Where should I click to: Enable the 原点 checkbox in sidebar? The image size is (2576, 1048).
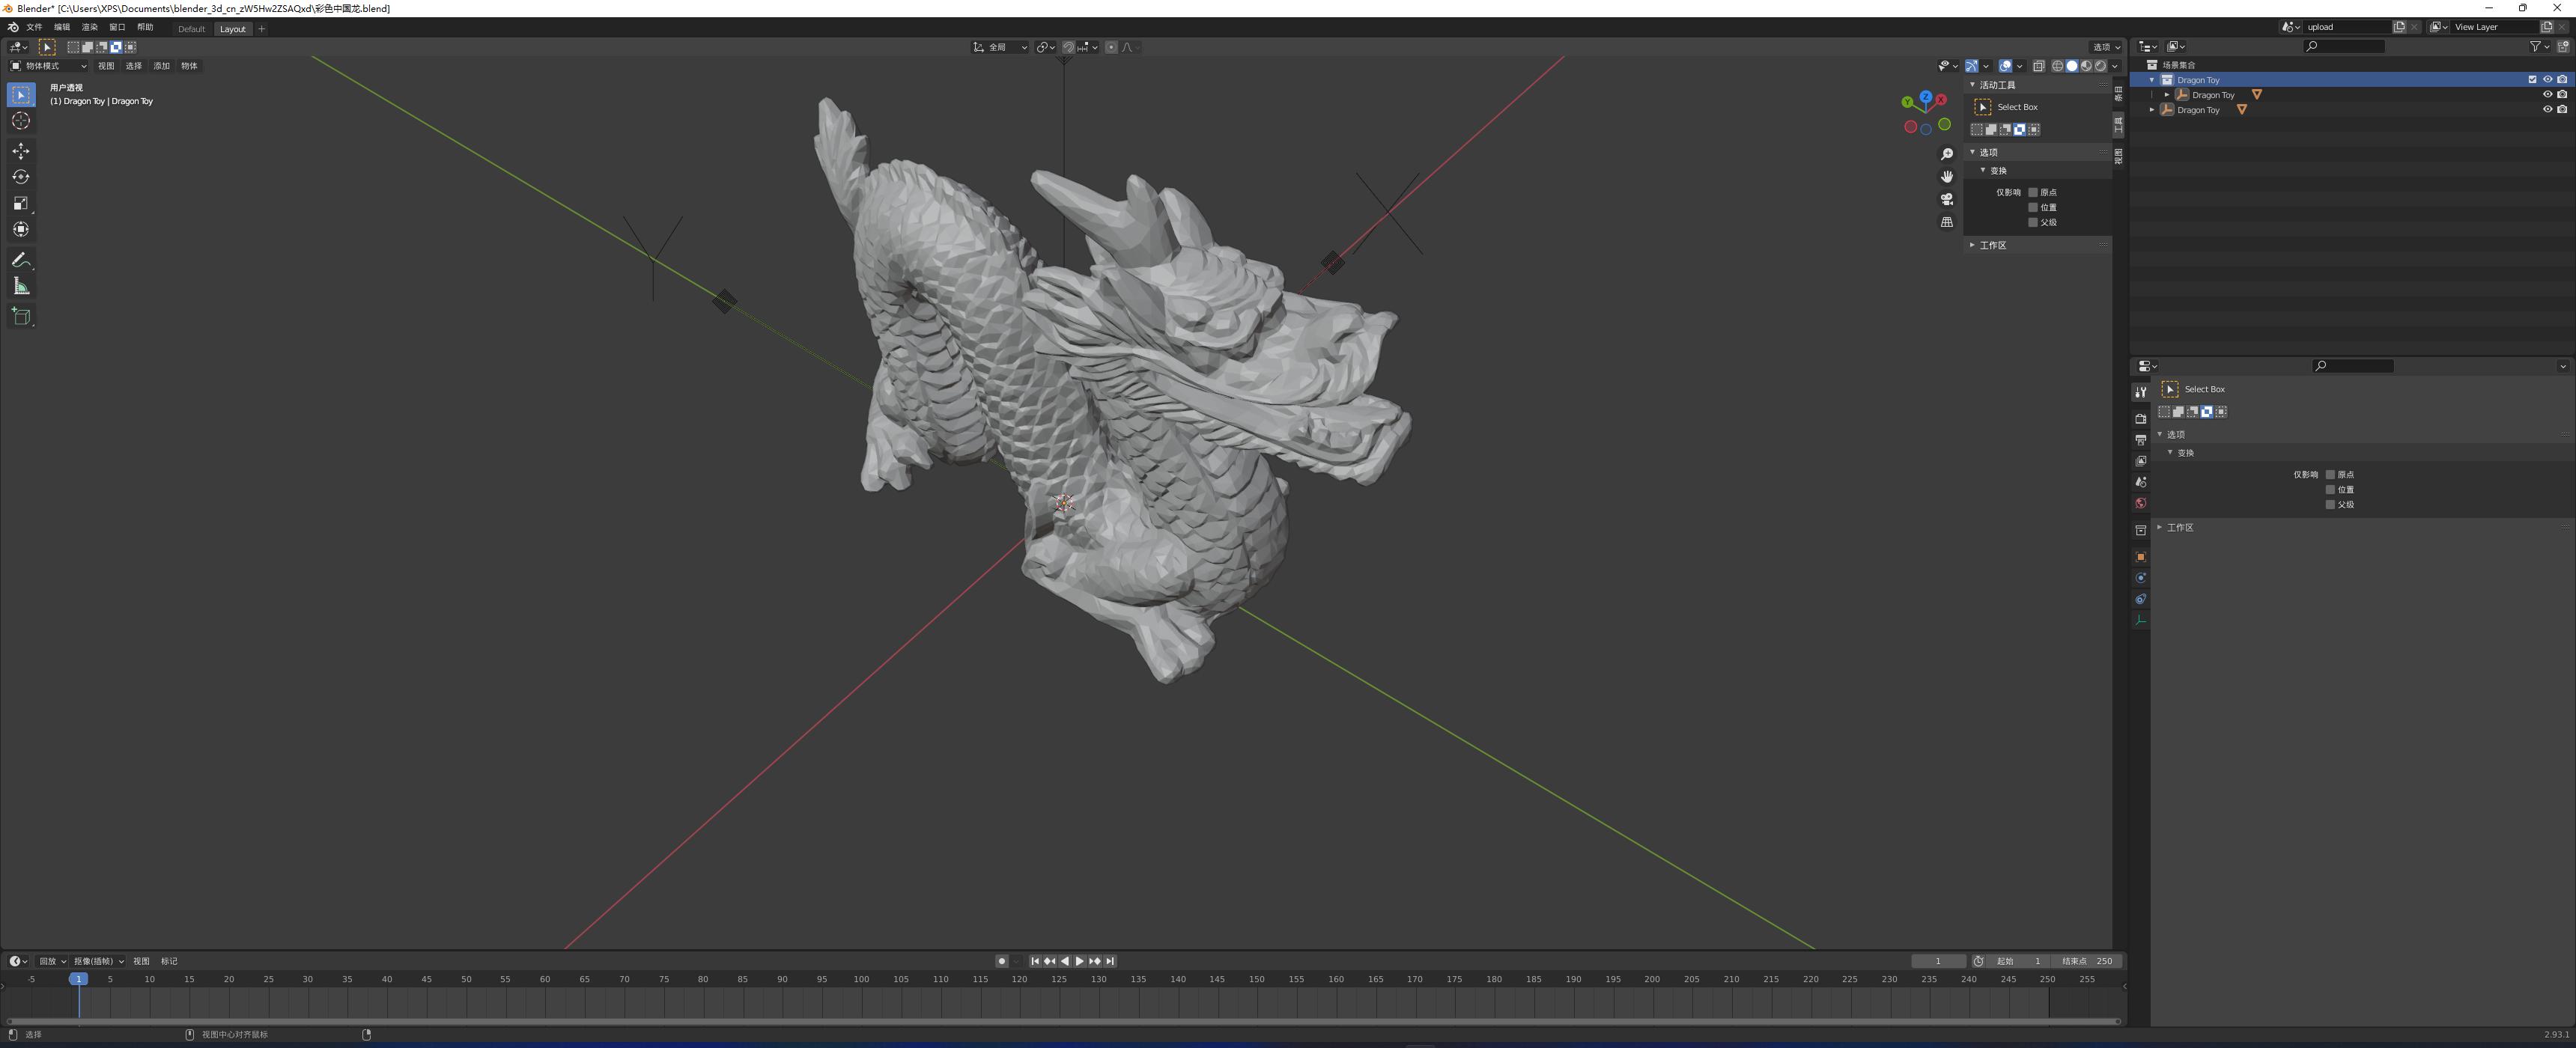click(x=2033, y=192)
